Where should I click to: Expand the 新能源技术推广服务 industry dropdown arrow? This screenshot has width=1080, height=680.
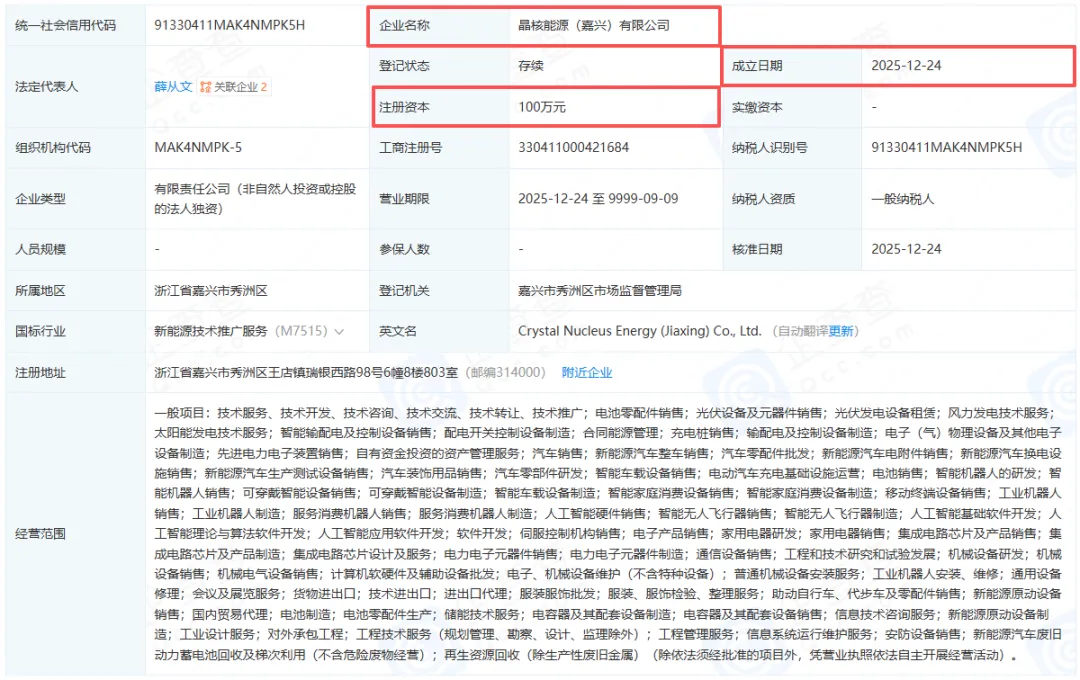coord(339,331)
